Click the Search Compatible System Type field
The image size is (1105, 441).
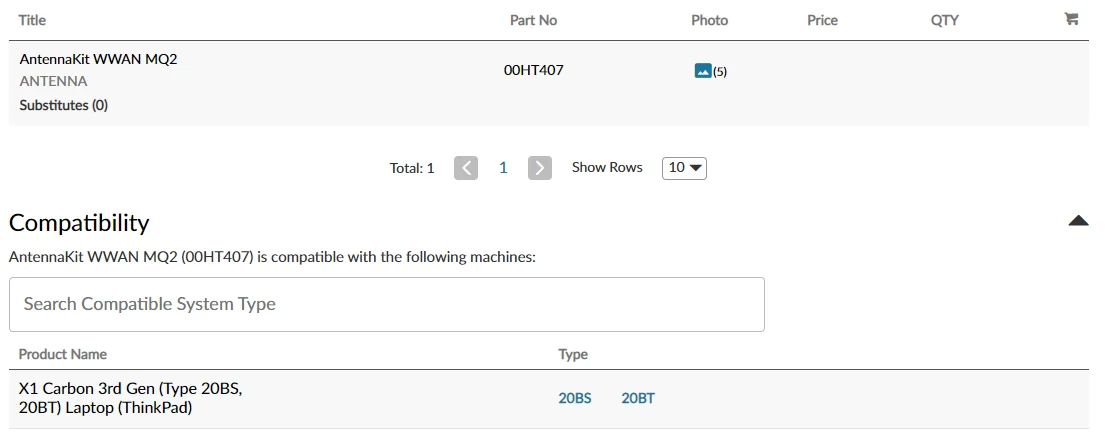386,304
